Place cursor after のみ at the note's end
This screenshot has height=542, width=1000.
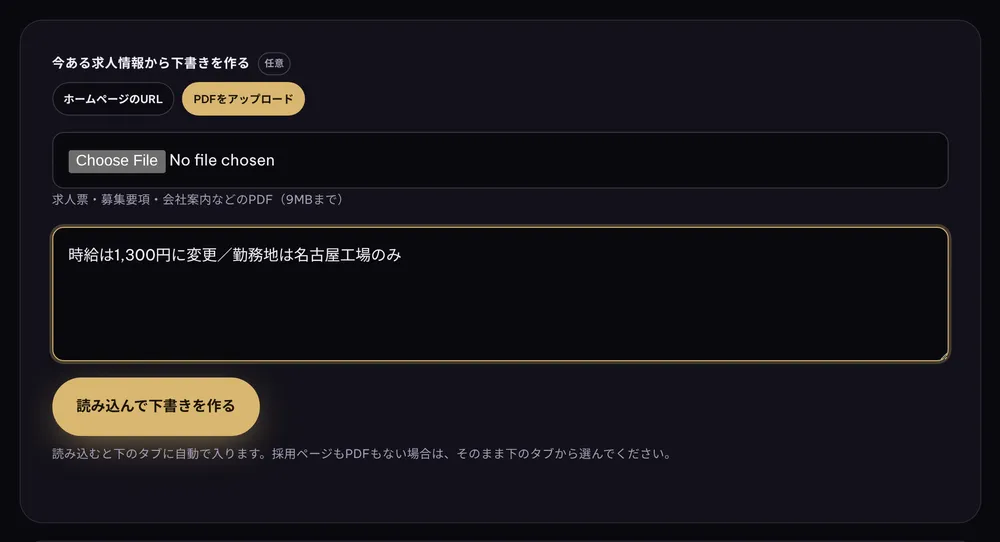(402, 255)
